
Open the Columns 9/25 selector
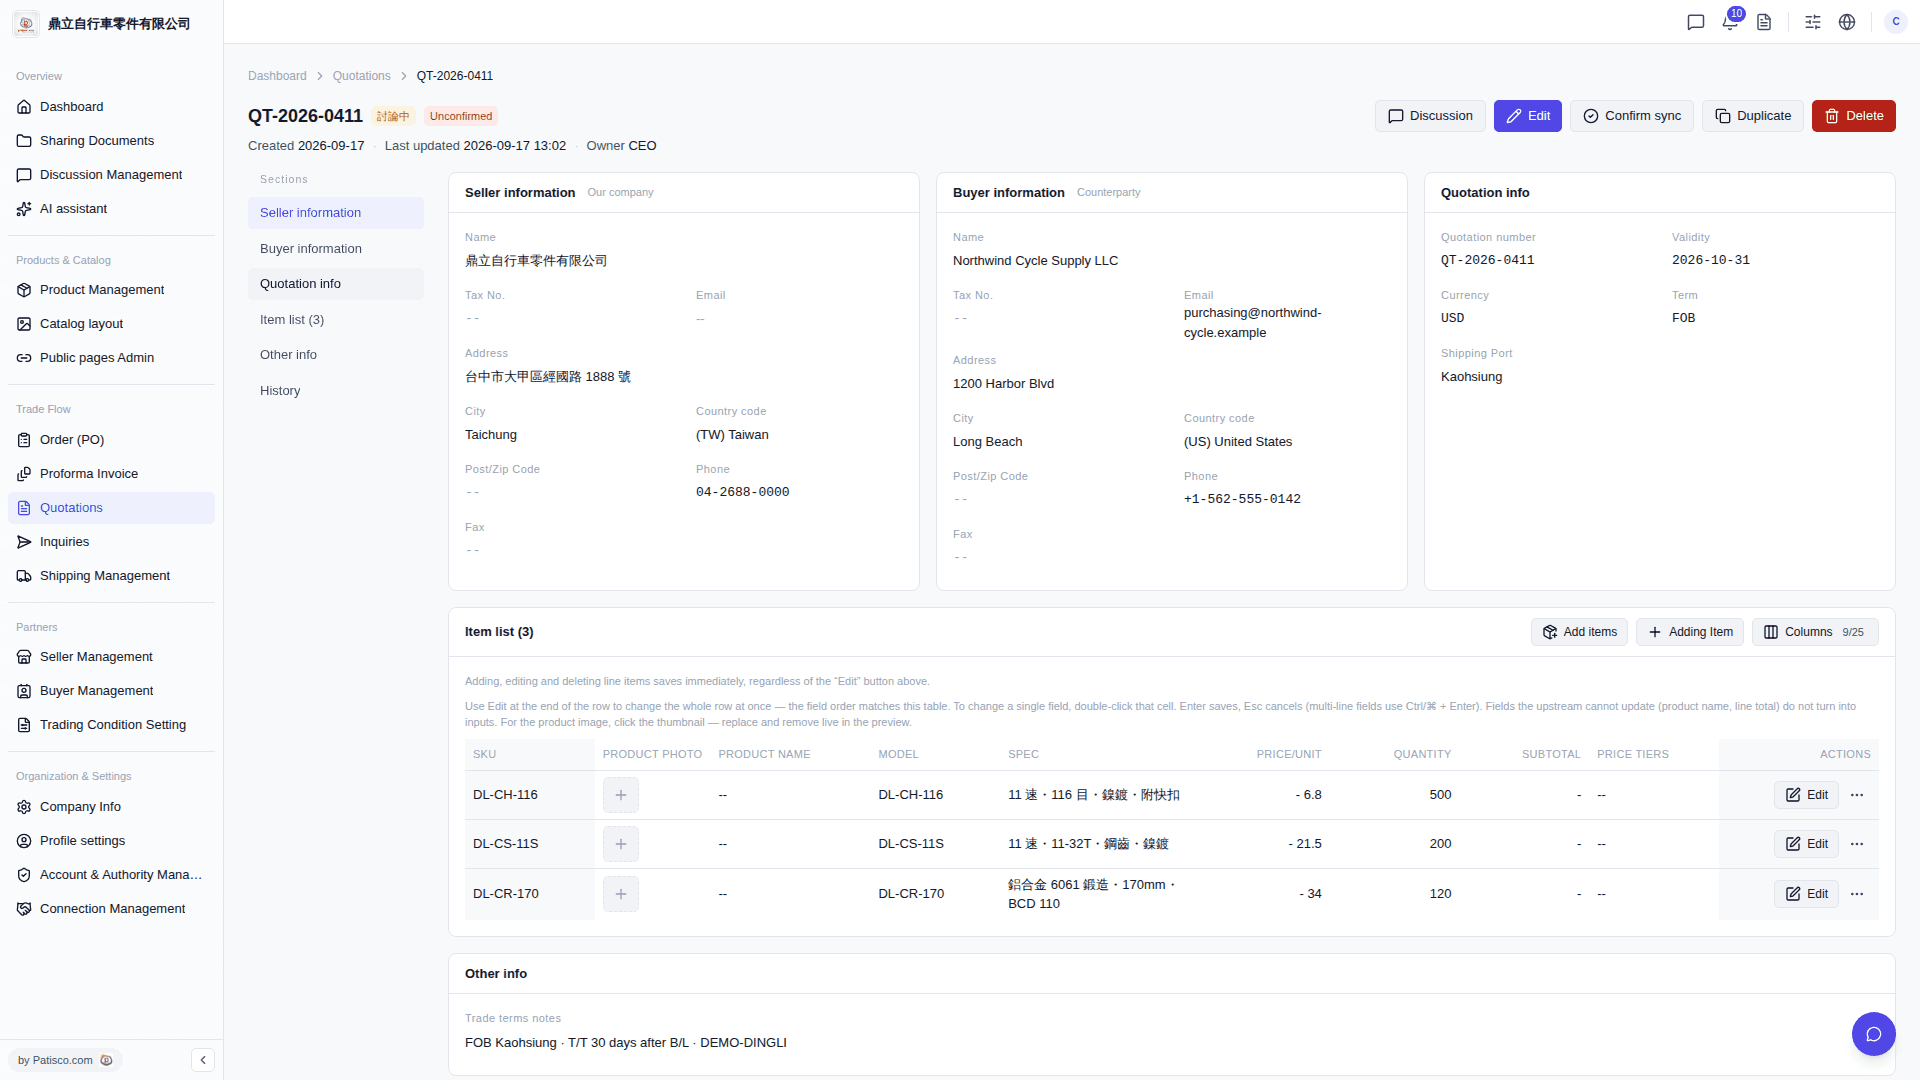(1815, 632)
